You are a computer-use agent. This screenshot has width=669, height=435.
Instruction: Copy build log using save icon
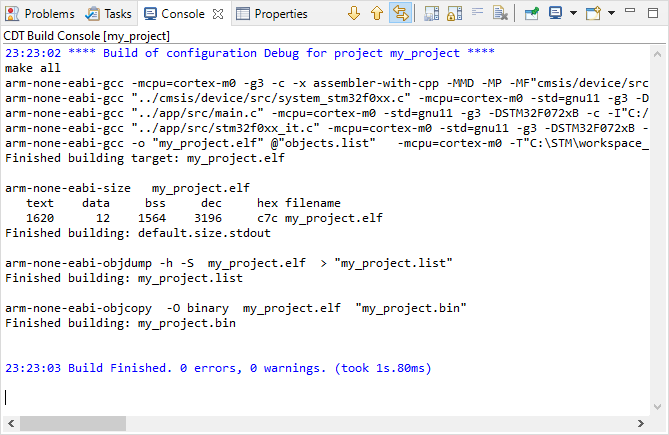(x=432, y=14)
